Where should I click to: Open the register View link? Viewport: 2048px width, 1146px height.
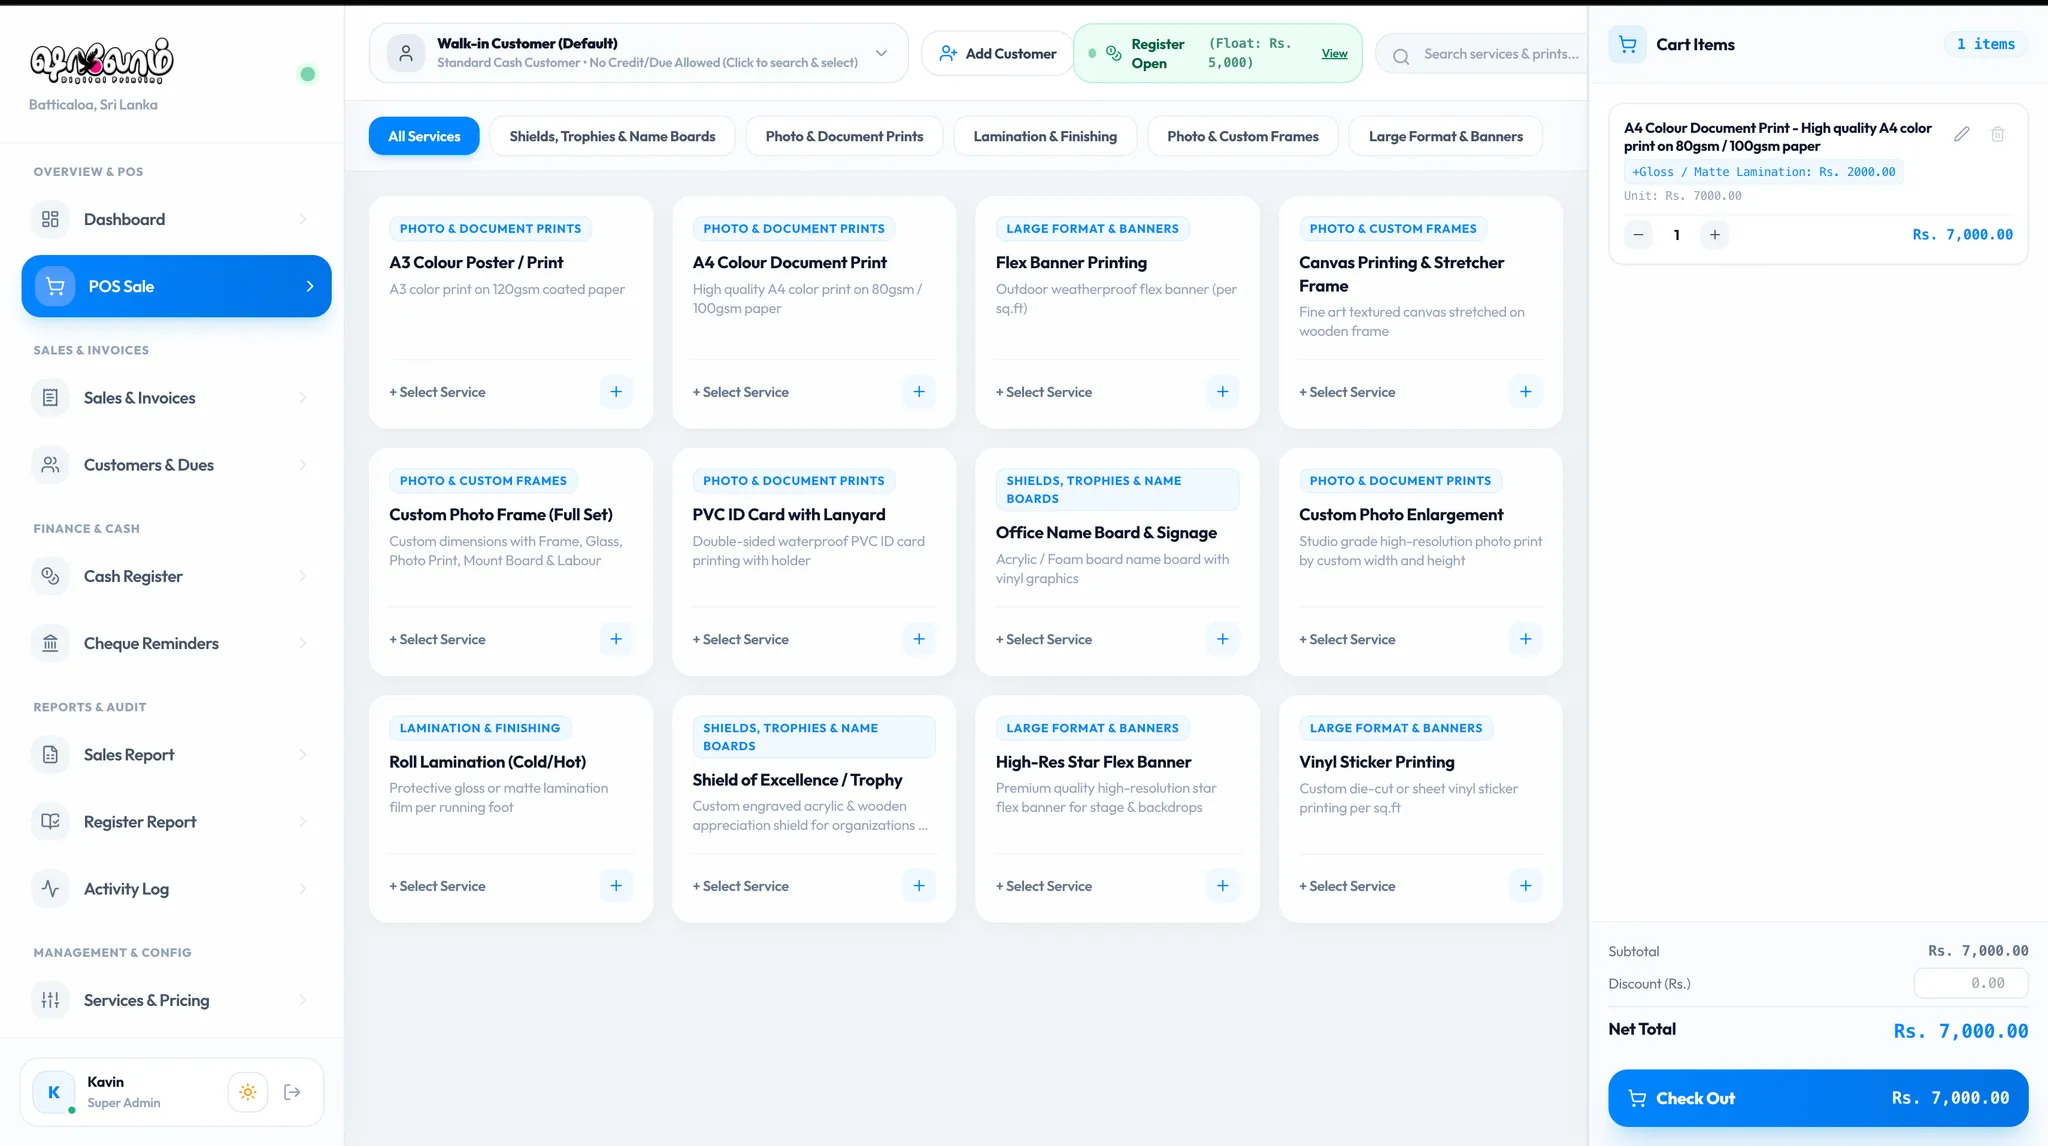pos(1334,54)
